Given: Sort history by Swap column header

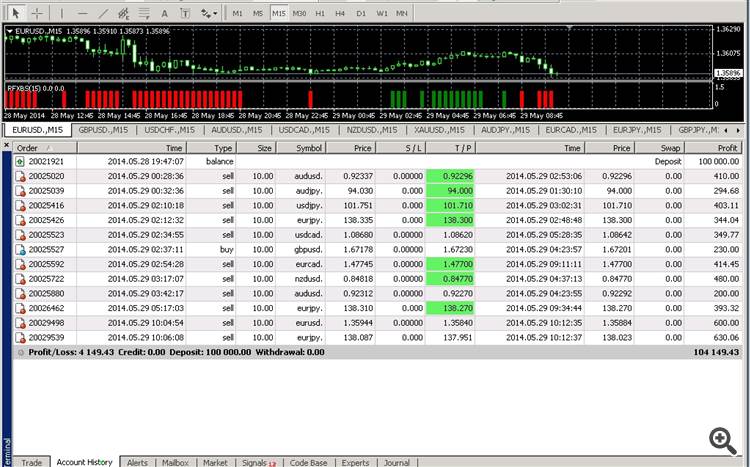Looking at the screenshot, I should [660, 148].
